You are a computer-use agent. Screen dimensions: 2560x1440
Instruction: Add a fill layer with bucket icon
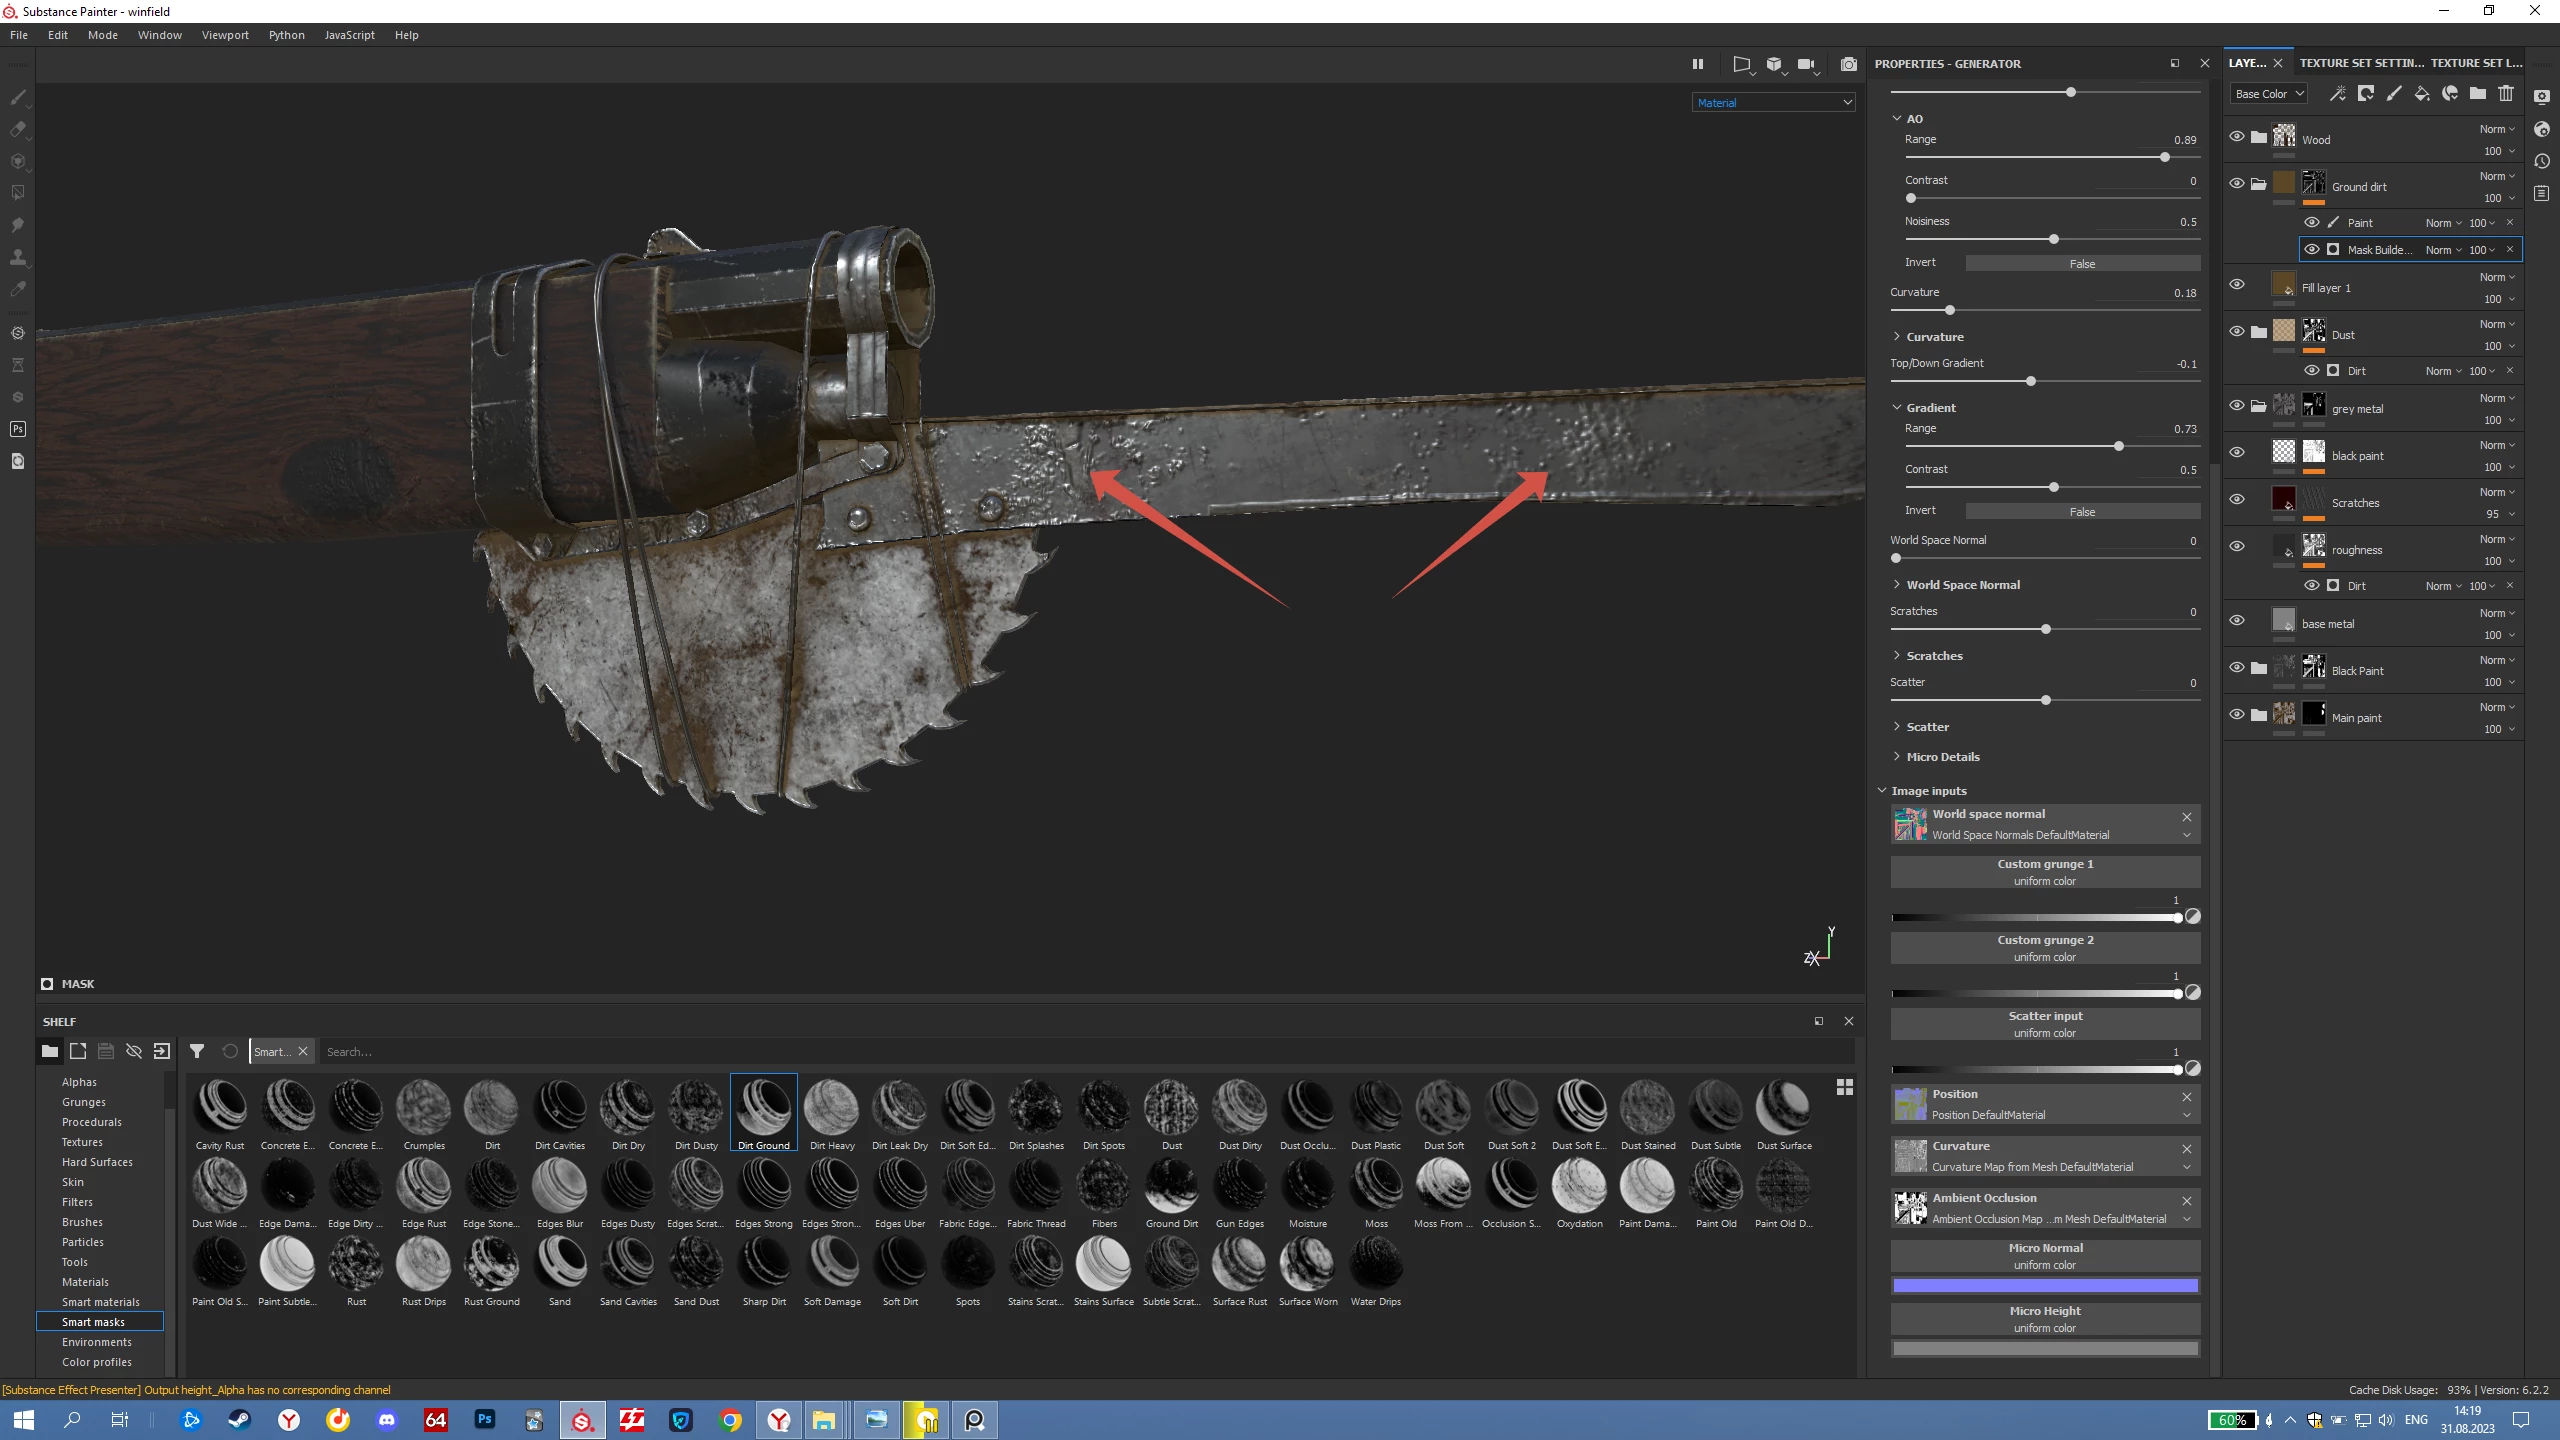(x=2421, y=94)
